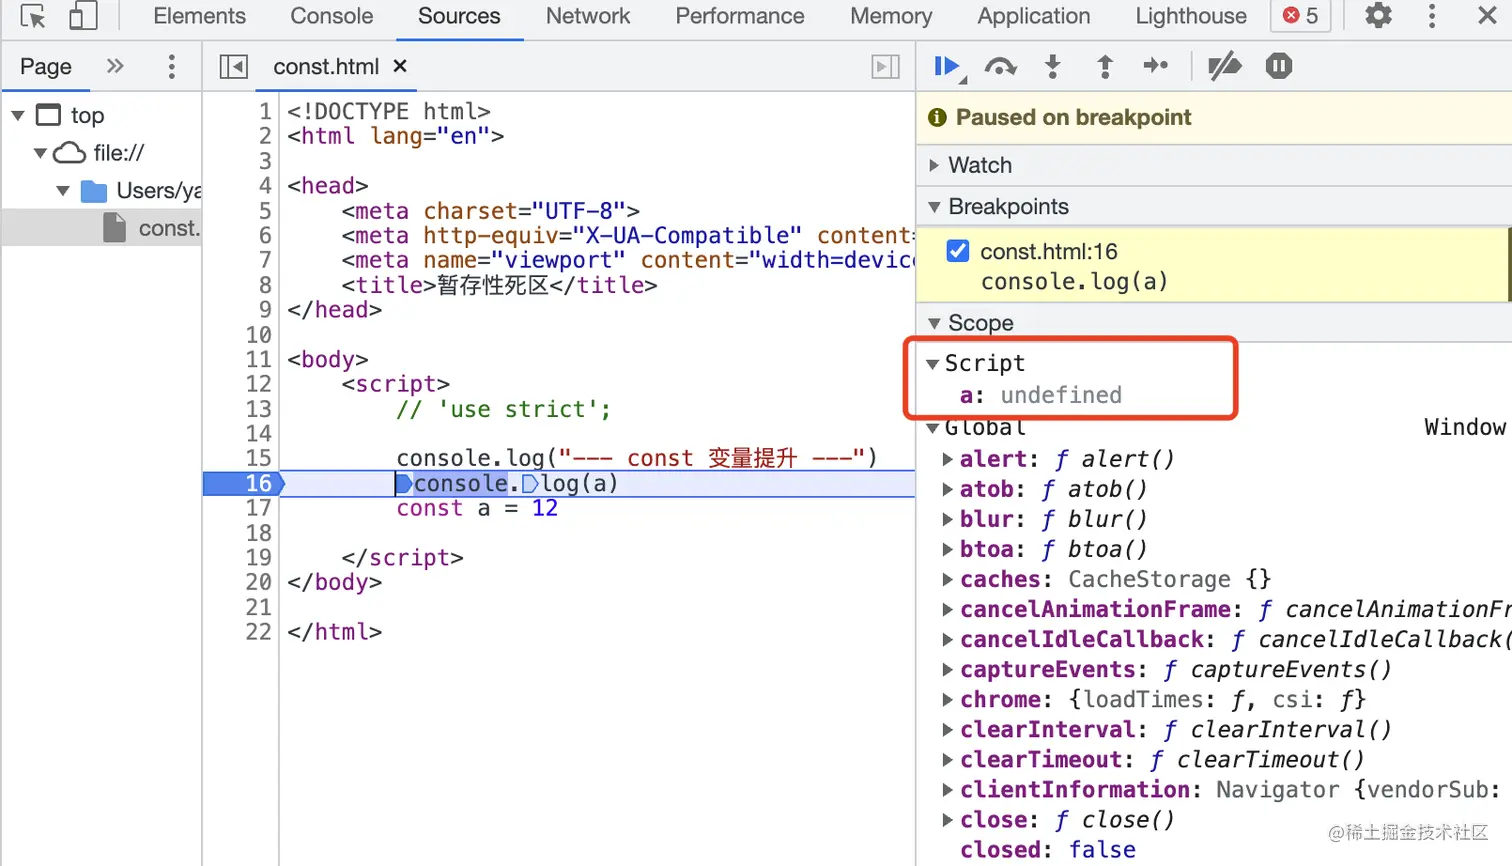Screen dimensions: 1512x866
Task: Open the Memory tab
Action: [891, 16]
